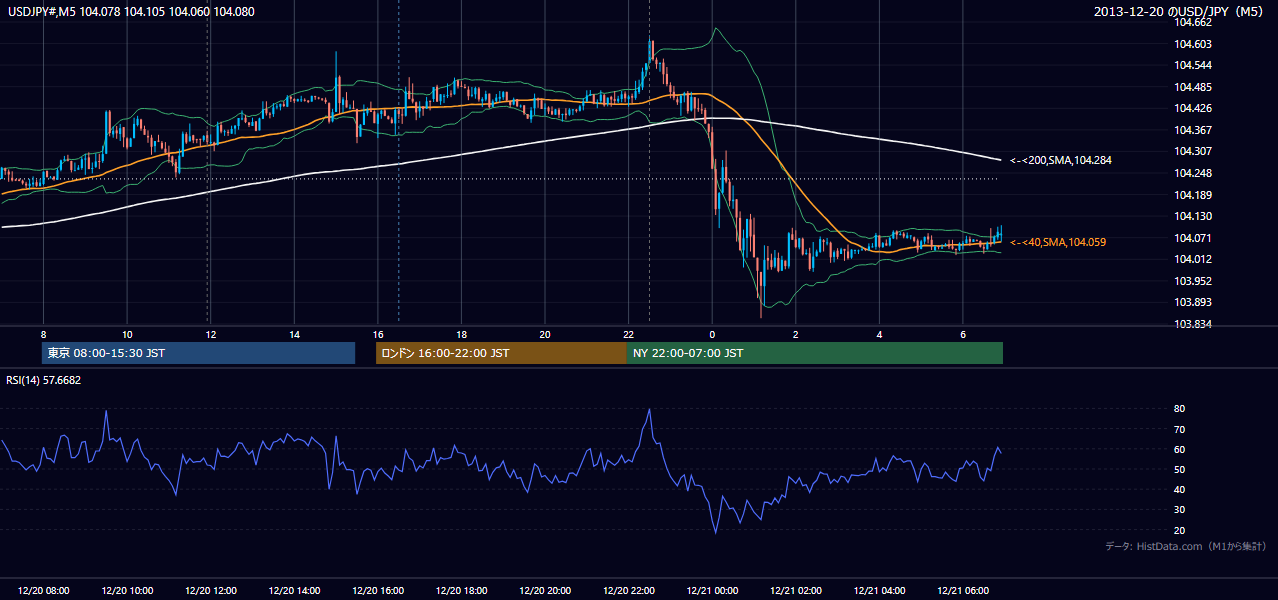Click the 12/20 14:00 bottom time label
The height and width of the screenshot is (600, 1278).
click(294, 591)
